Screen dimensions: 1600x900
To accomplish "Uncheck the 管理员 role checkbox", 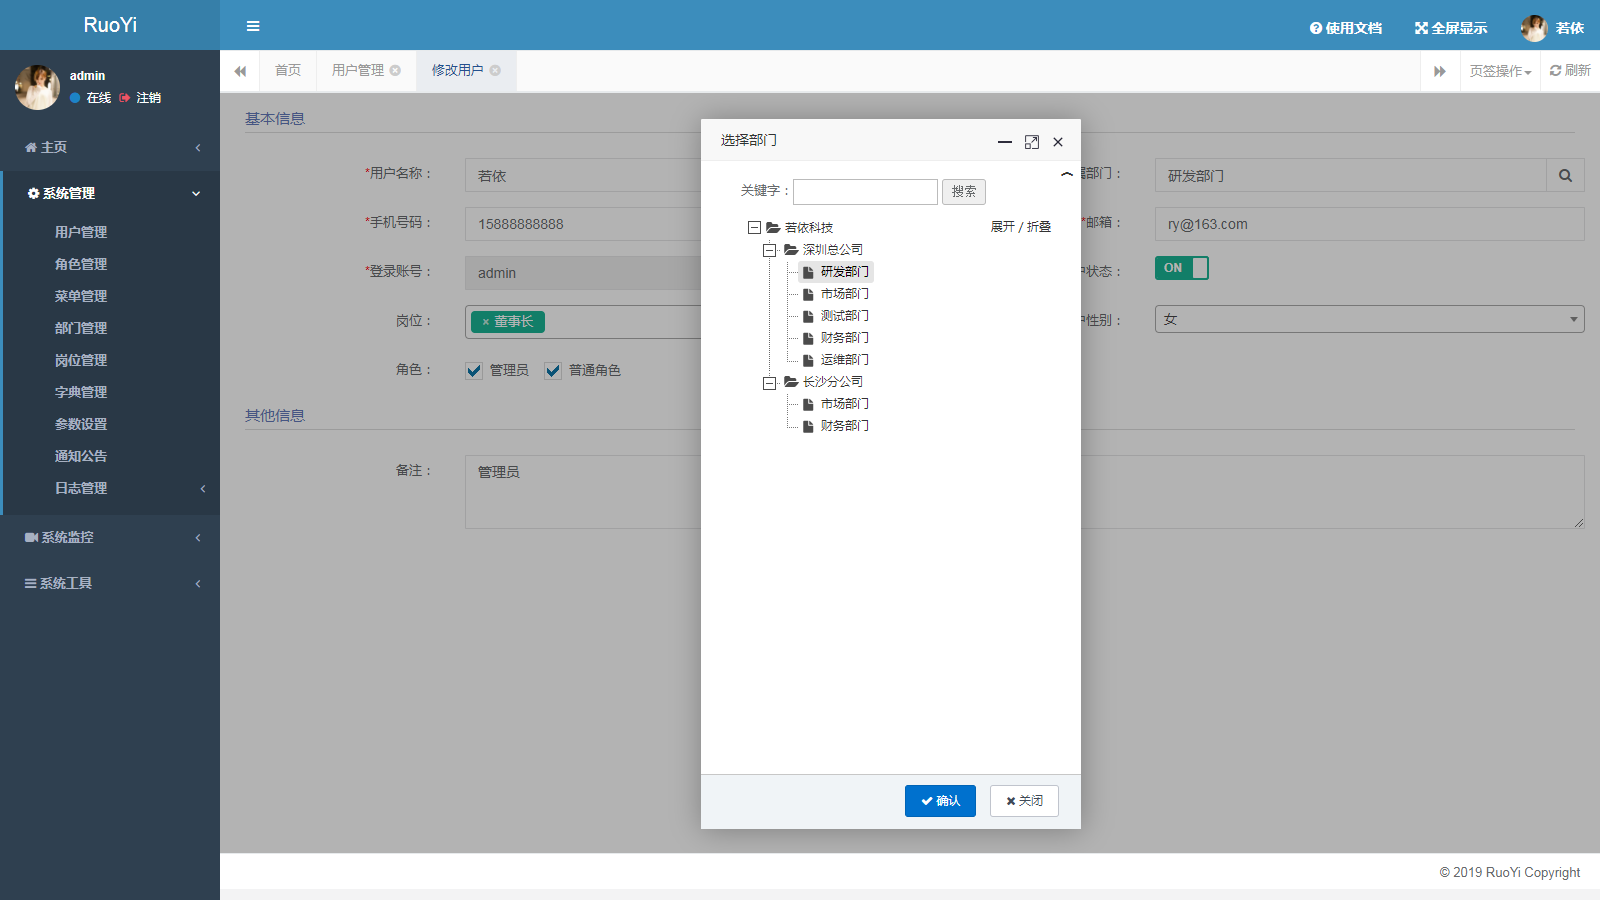I will (474, 371).
